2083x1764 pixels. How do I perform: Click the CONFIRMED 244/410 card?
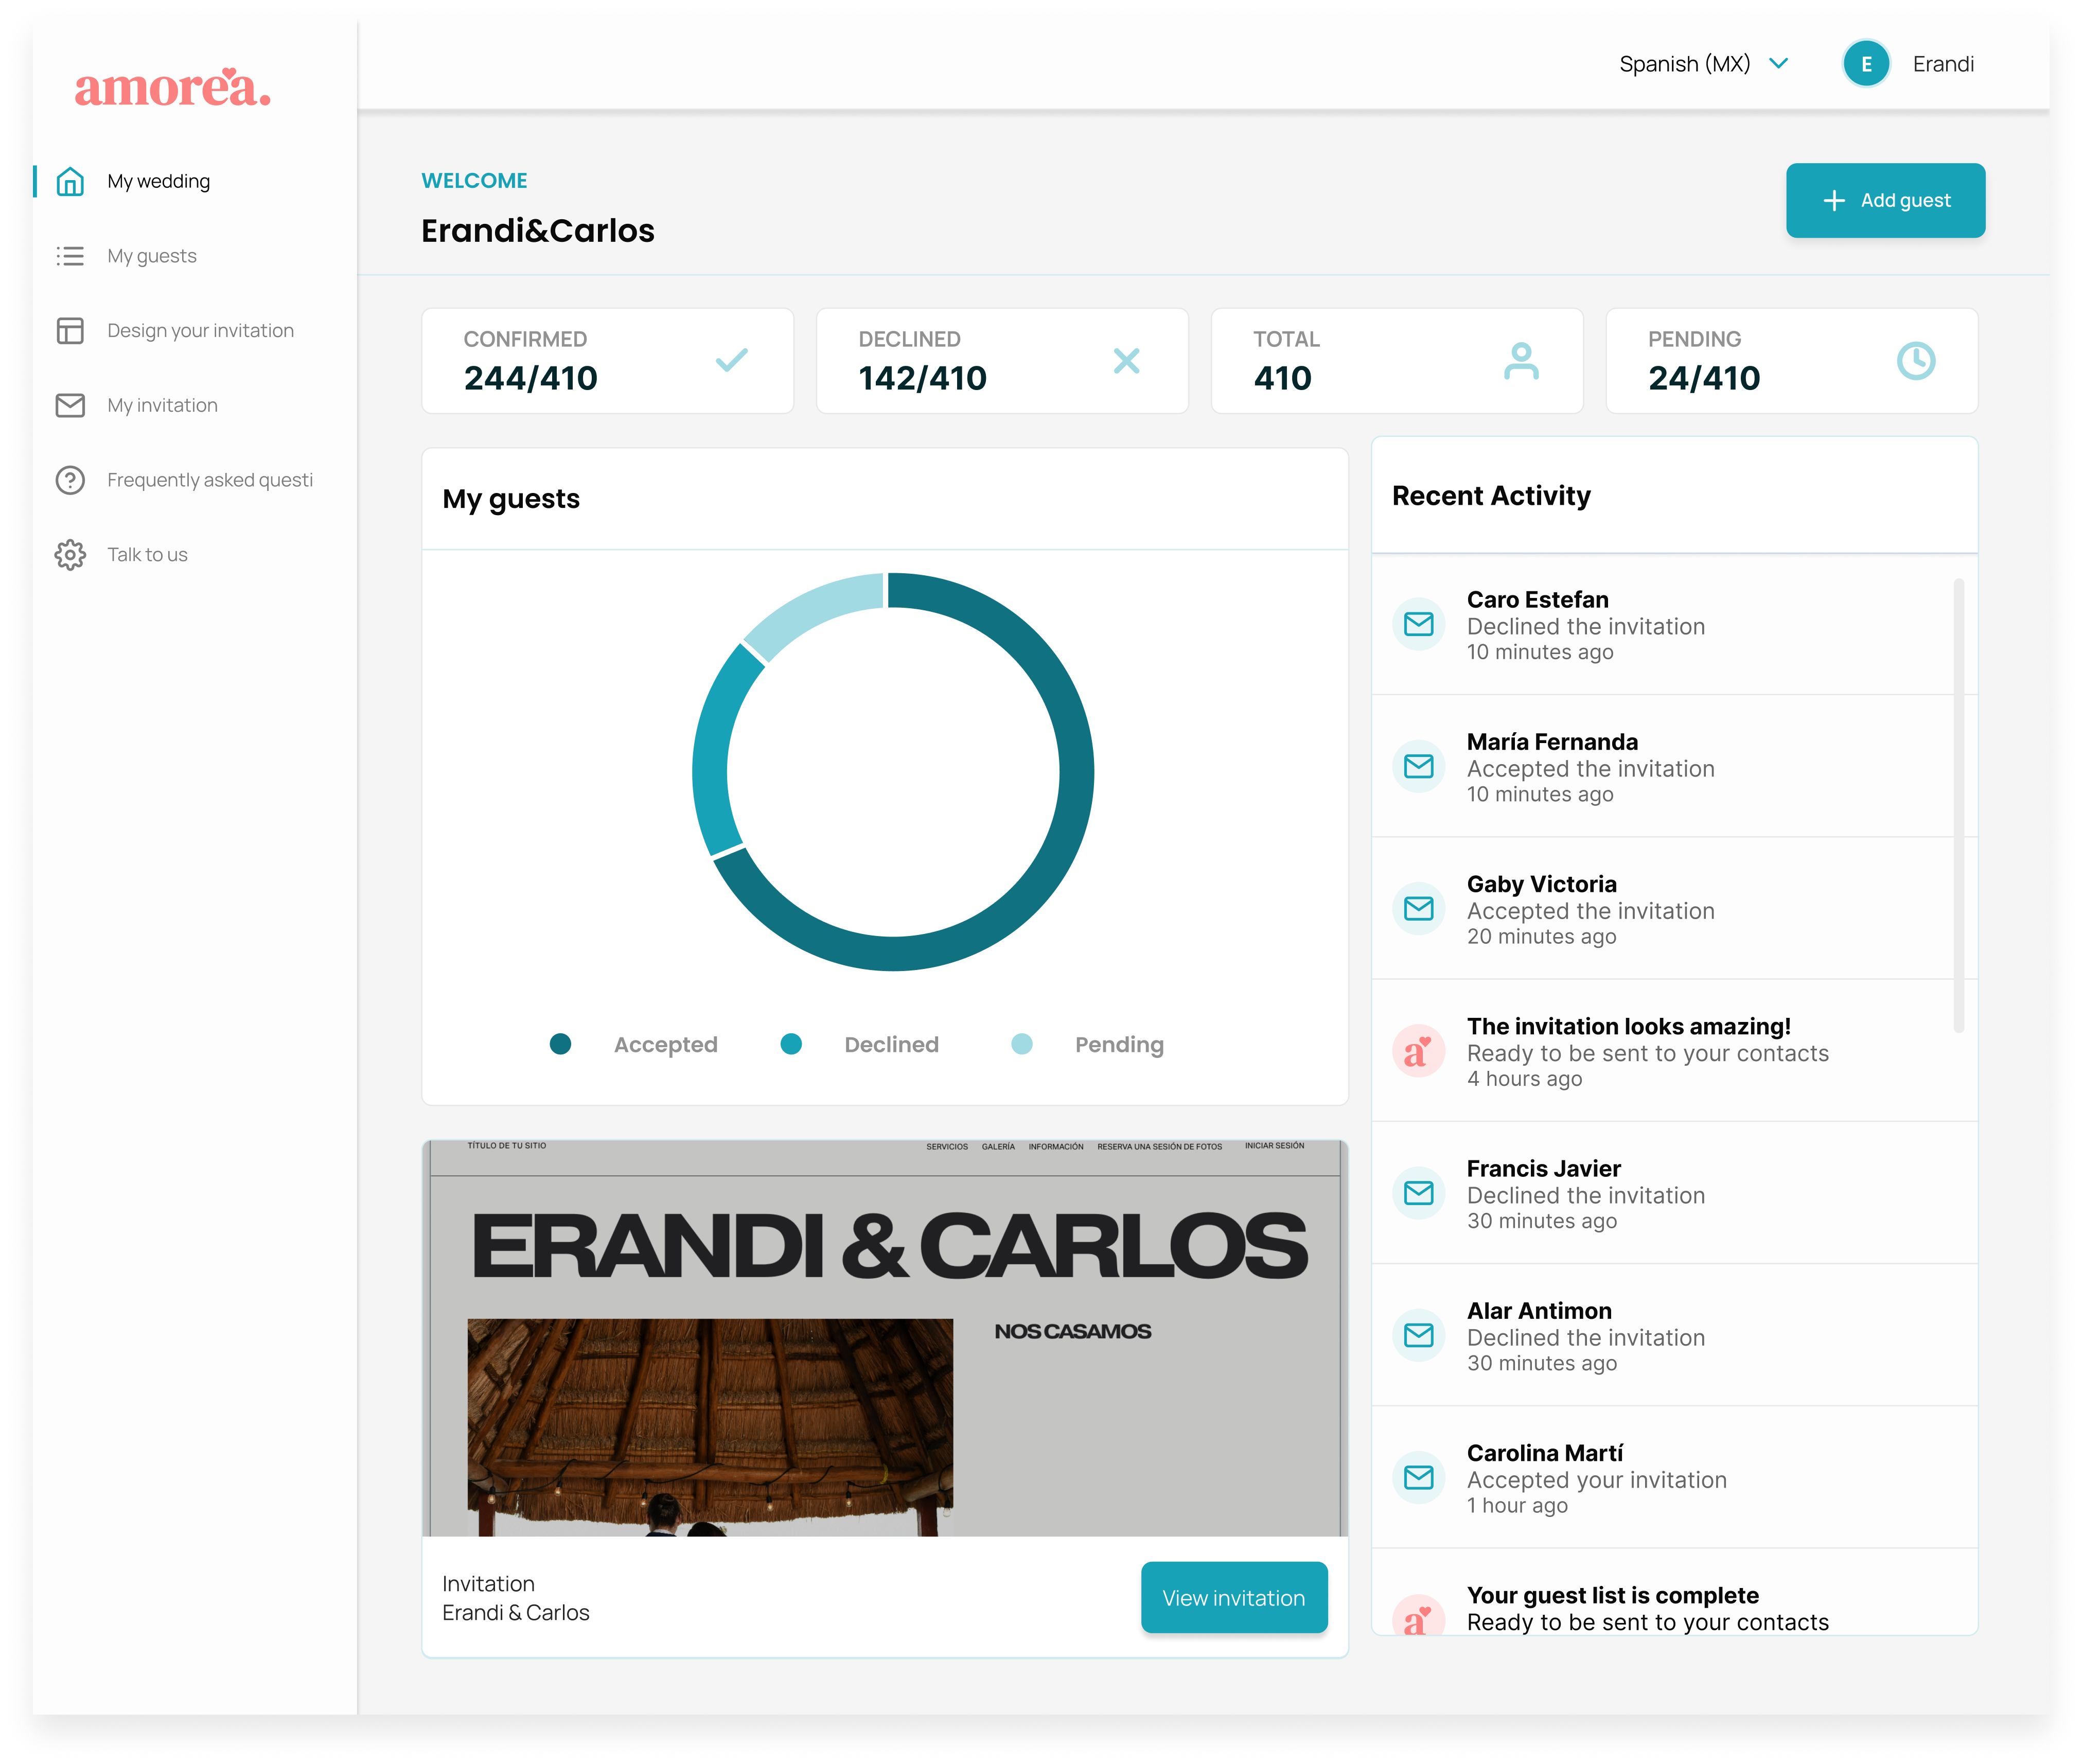[x=608, y=361]
